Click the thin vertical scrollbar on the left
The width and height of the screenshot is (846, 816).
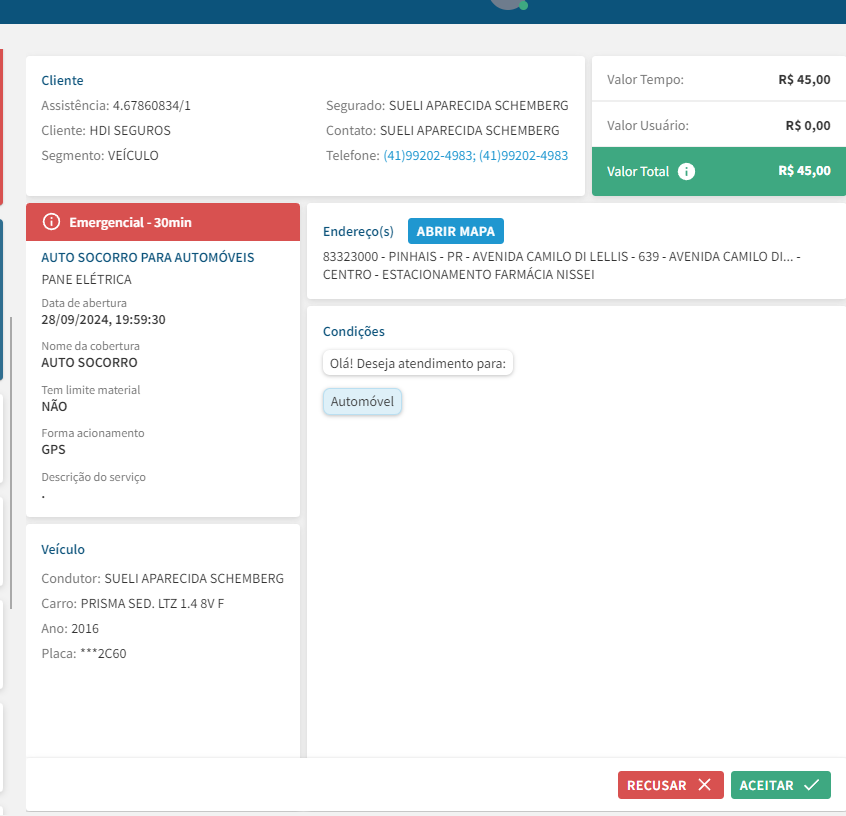[11, 460]
